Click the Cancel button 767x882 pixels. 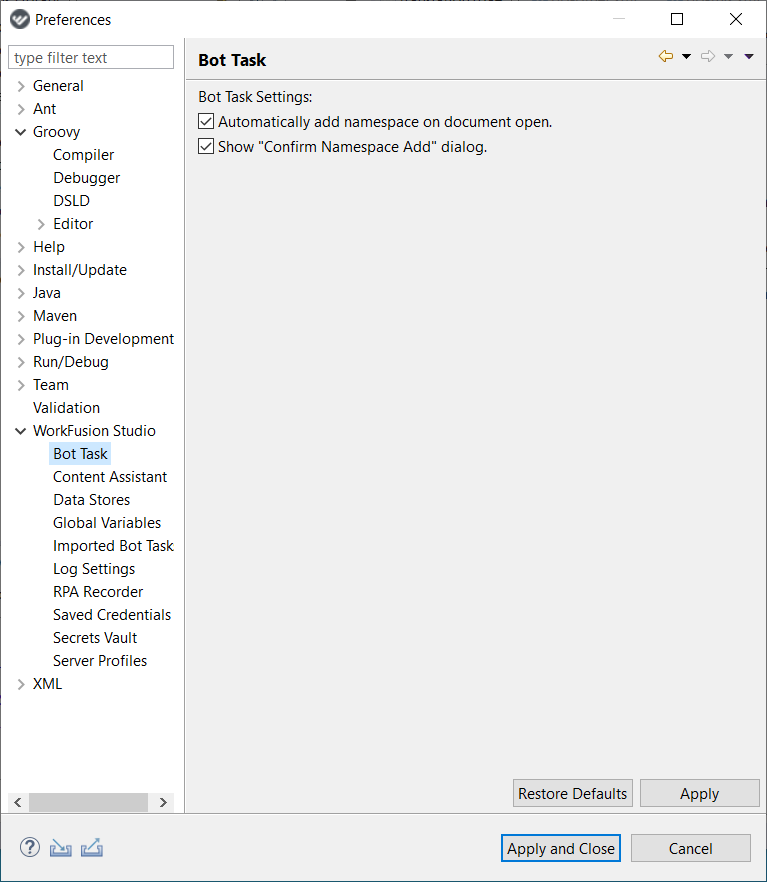(x=691, y=848)
